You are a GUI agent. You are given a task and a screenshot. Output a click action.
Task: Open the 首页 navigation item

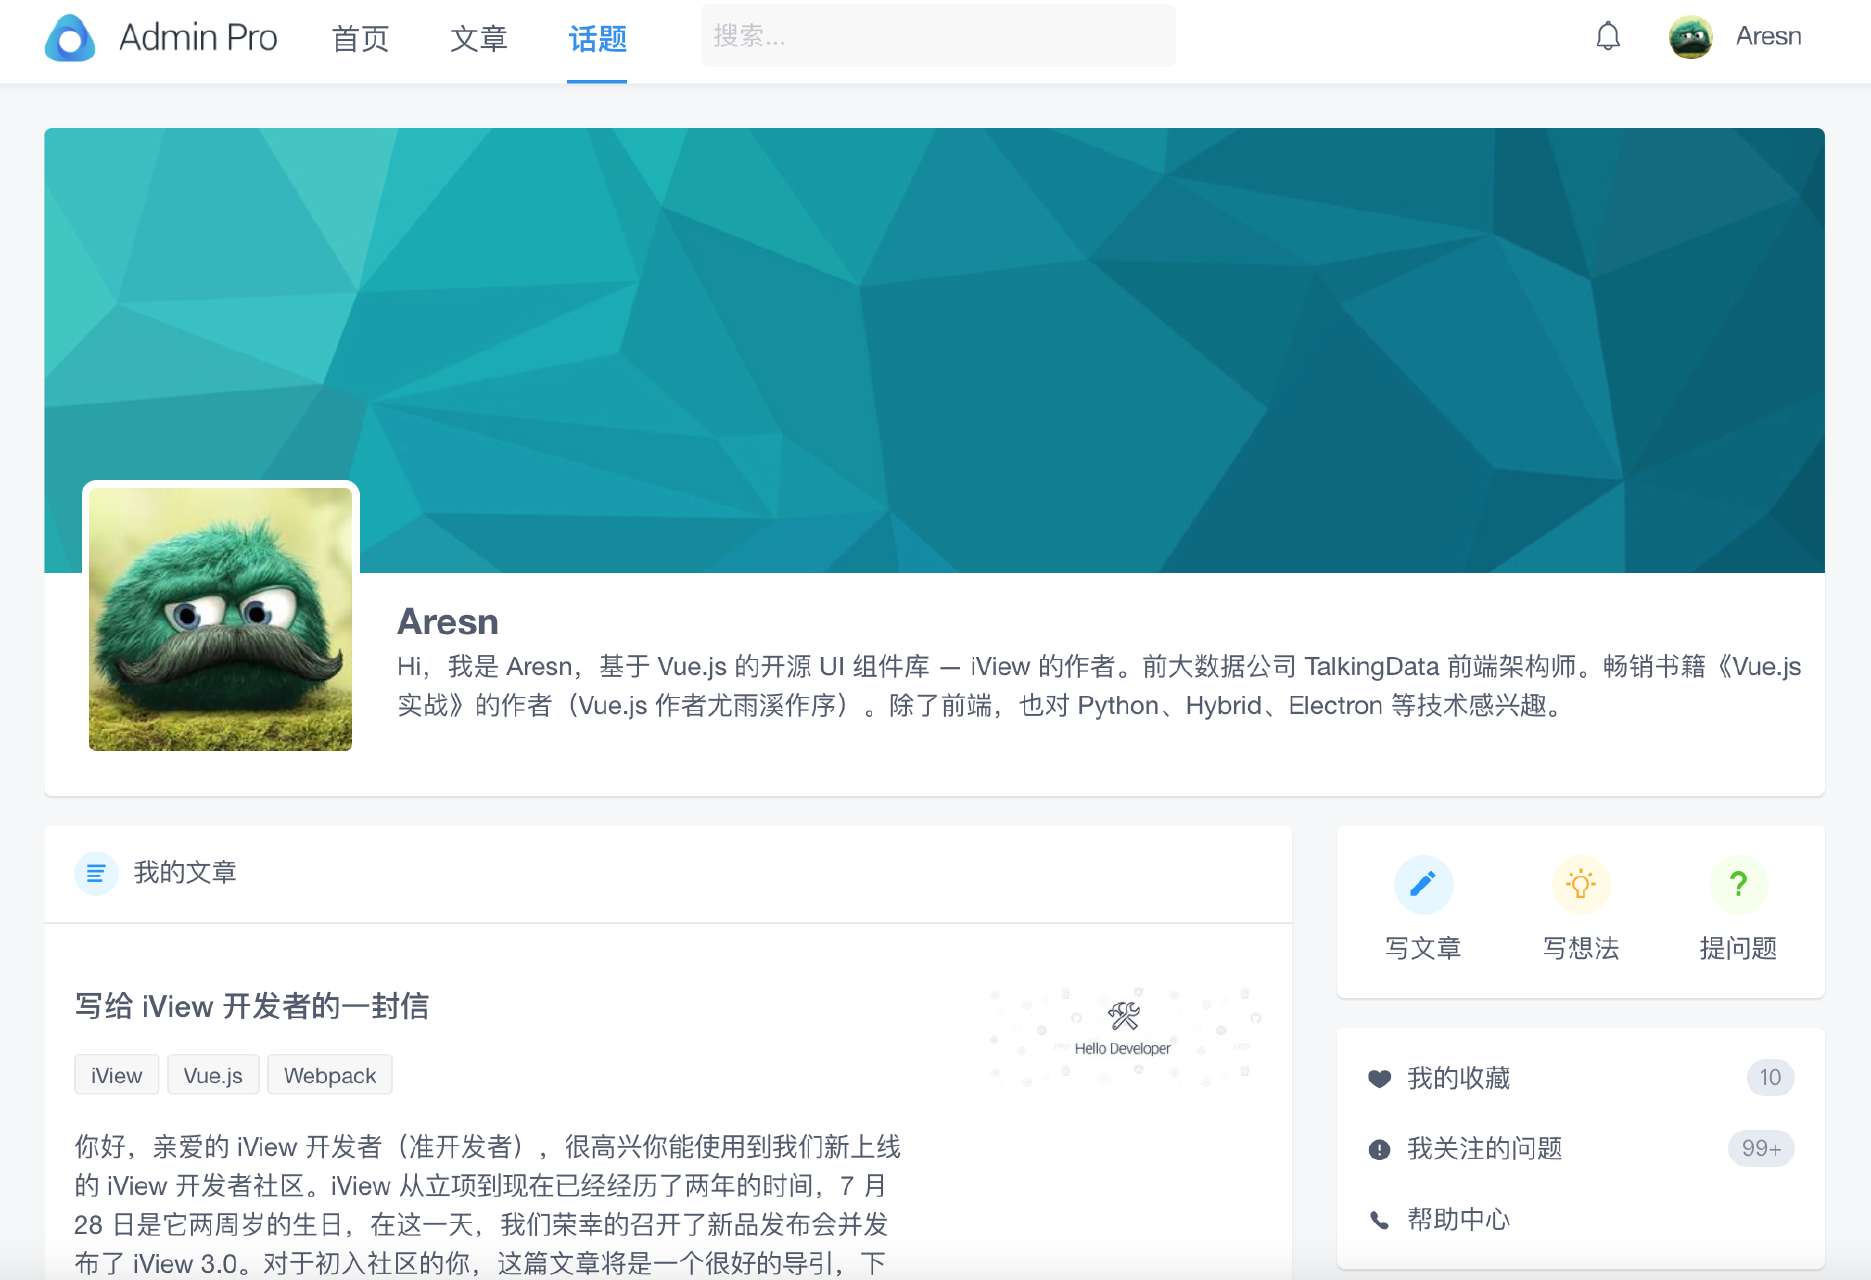(360, 39)
